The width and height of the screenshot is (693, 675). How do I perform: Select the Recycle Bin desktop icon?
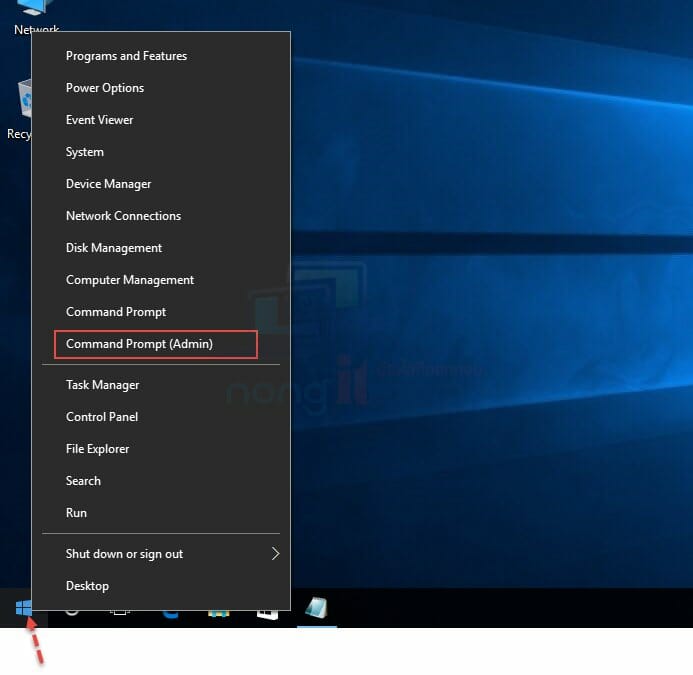(x=19, y=108)
